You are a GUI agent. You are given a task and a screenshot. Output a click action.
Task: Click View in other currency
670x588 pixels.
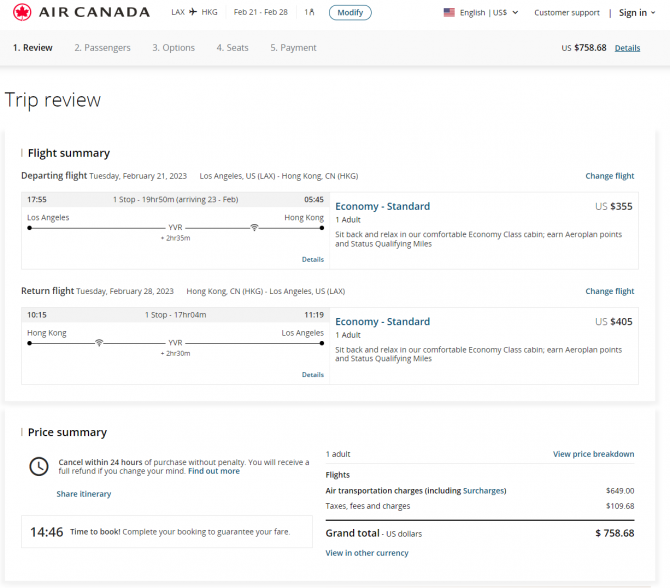pyautogui.click(x=367, y=553)
